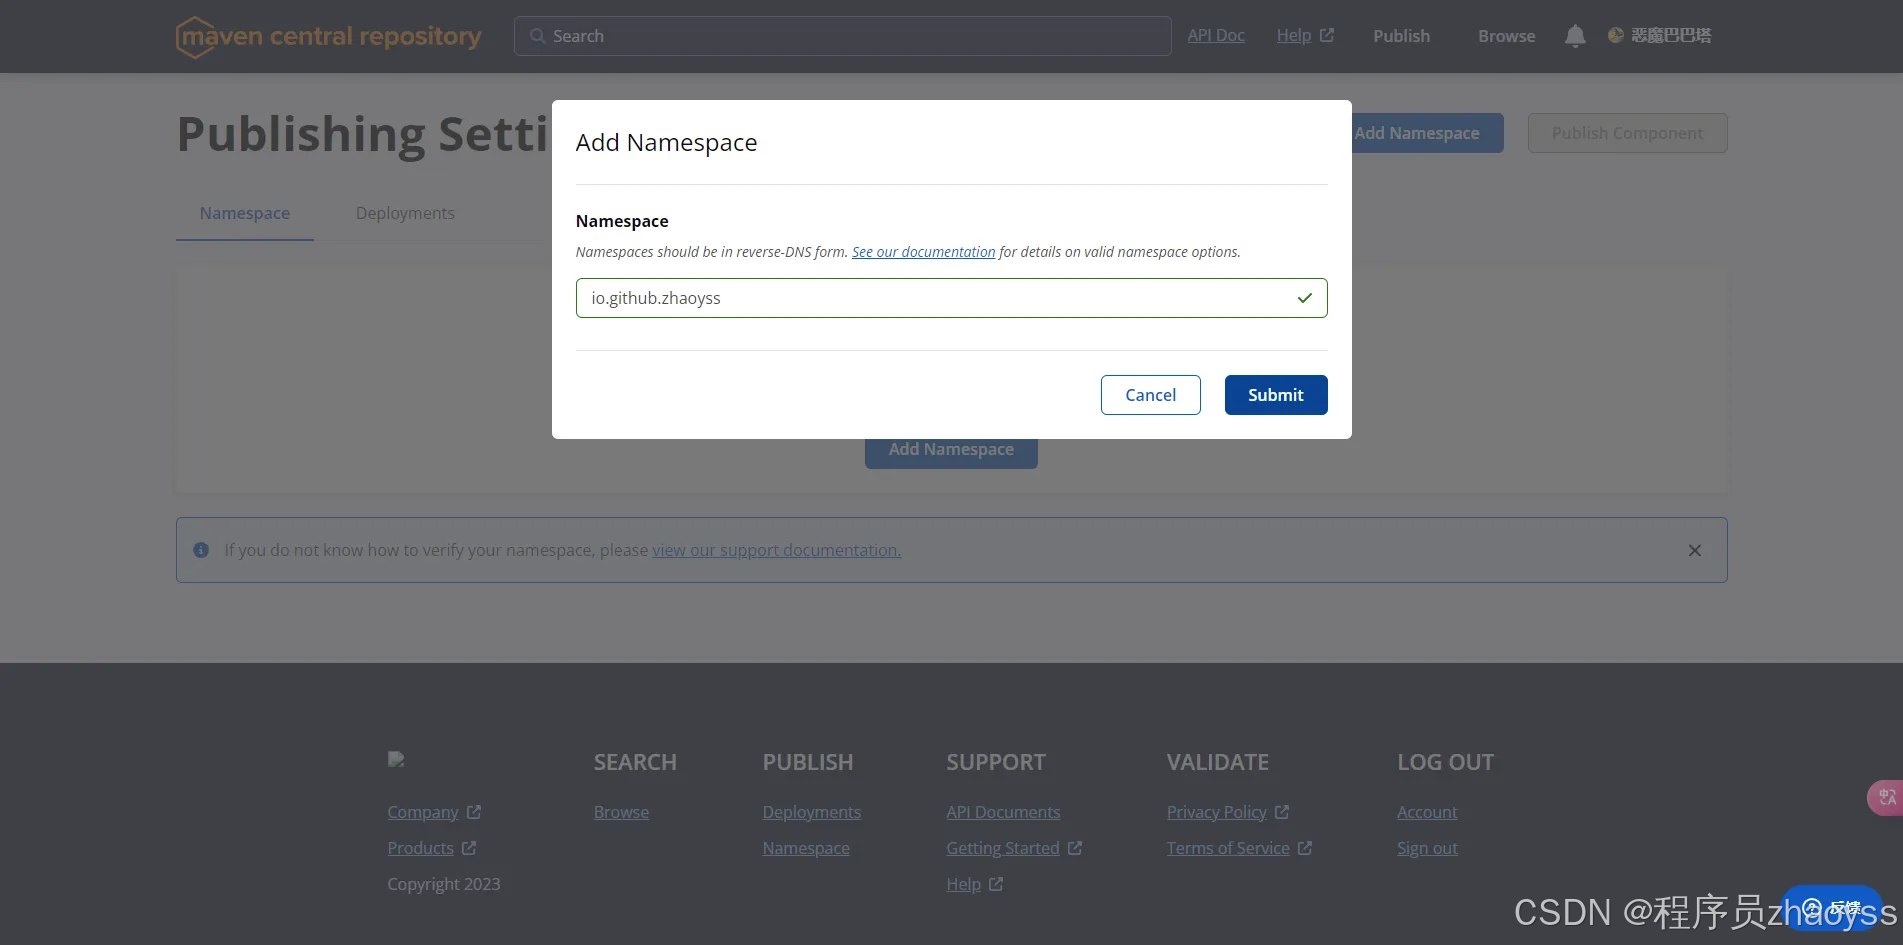Open the footer Namespace link

(806, 848)
